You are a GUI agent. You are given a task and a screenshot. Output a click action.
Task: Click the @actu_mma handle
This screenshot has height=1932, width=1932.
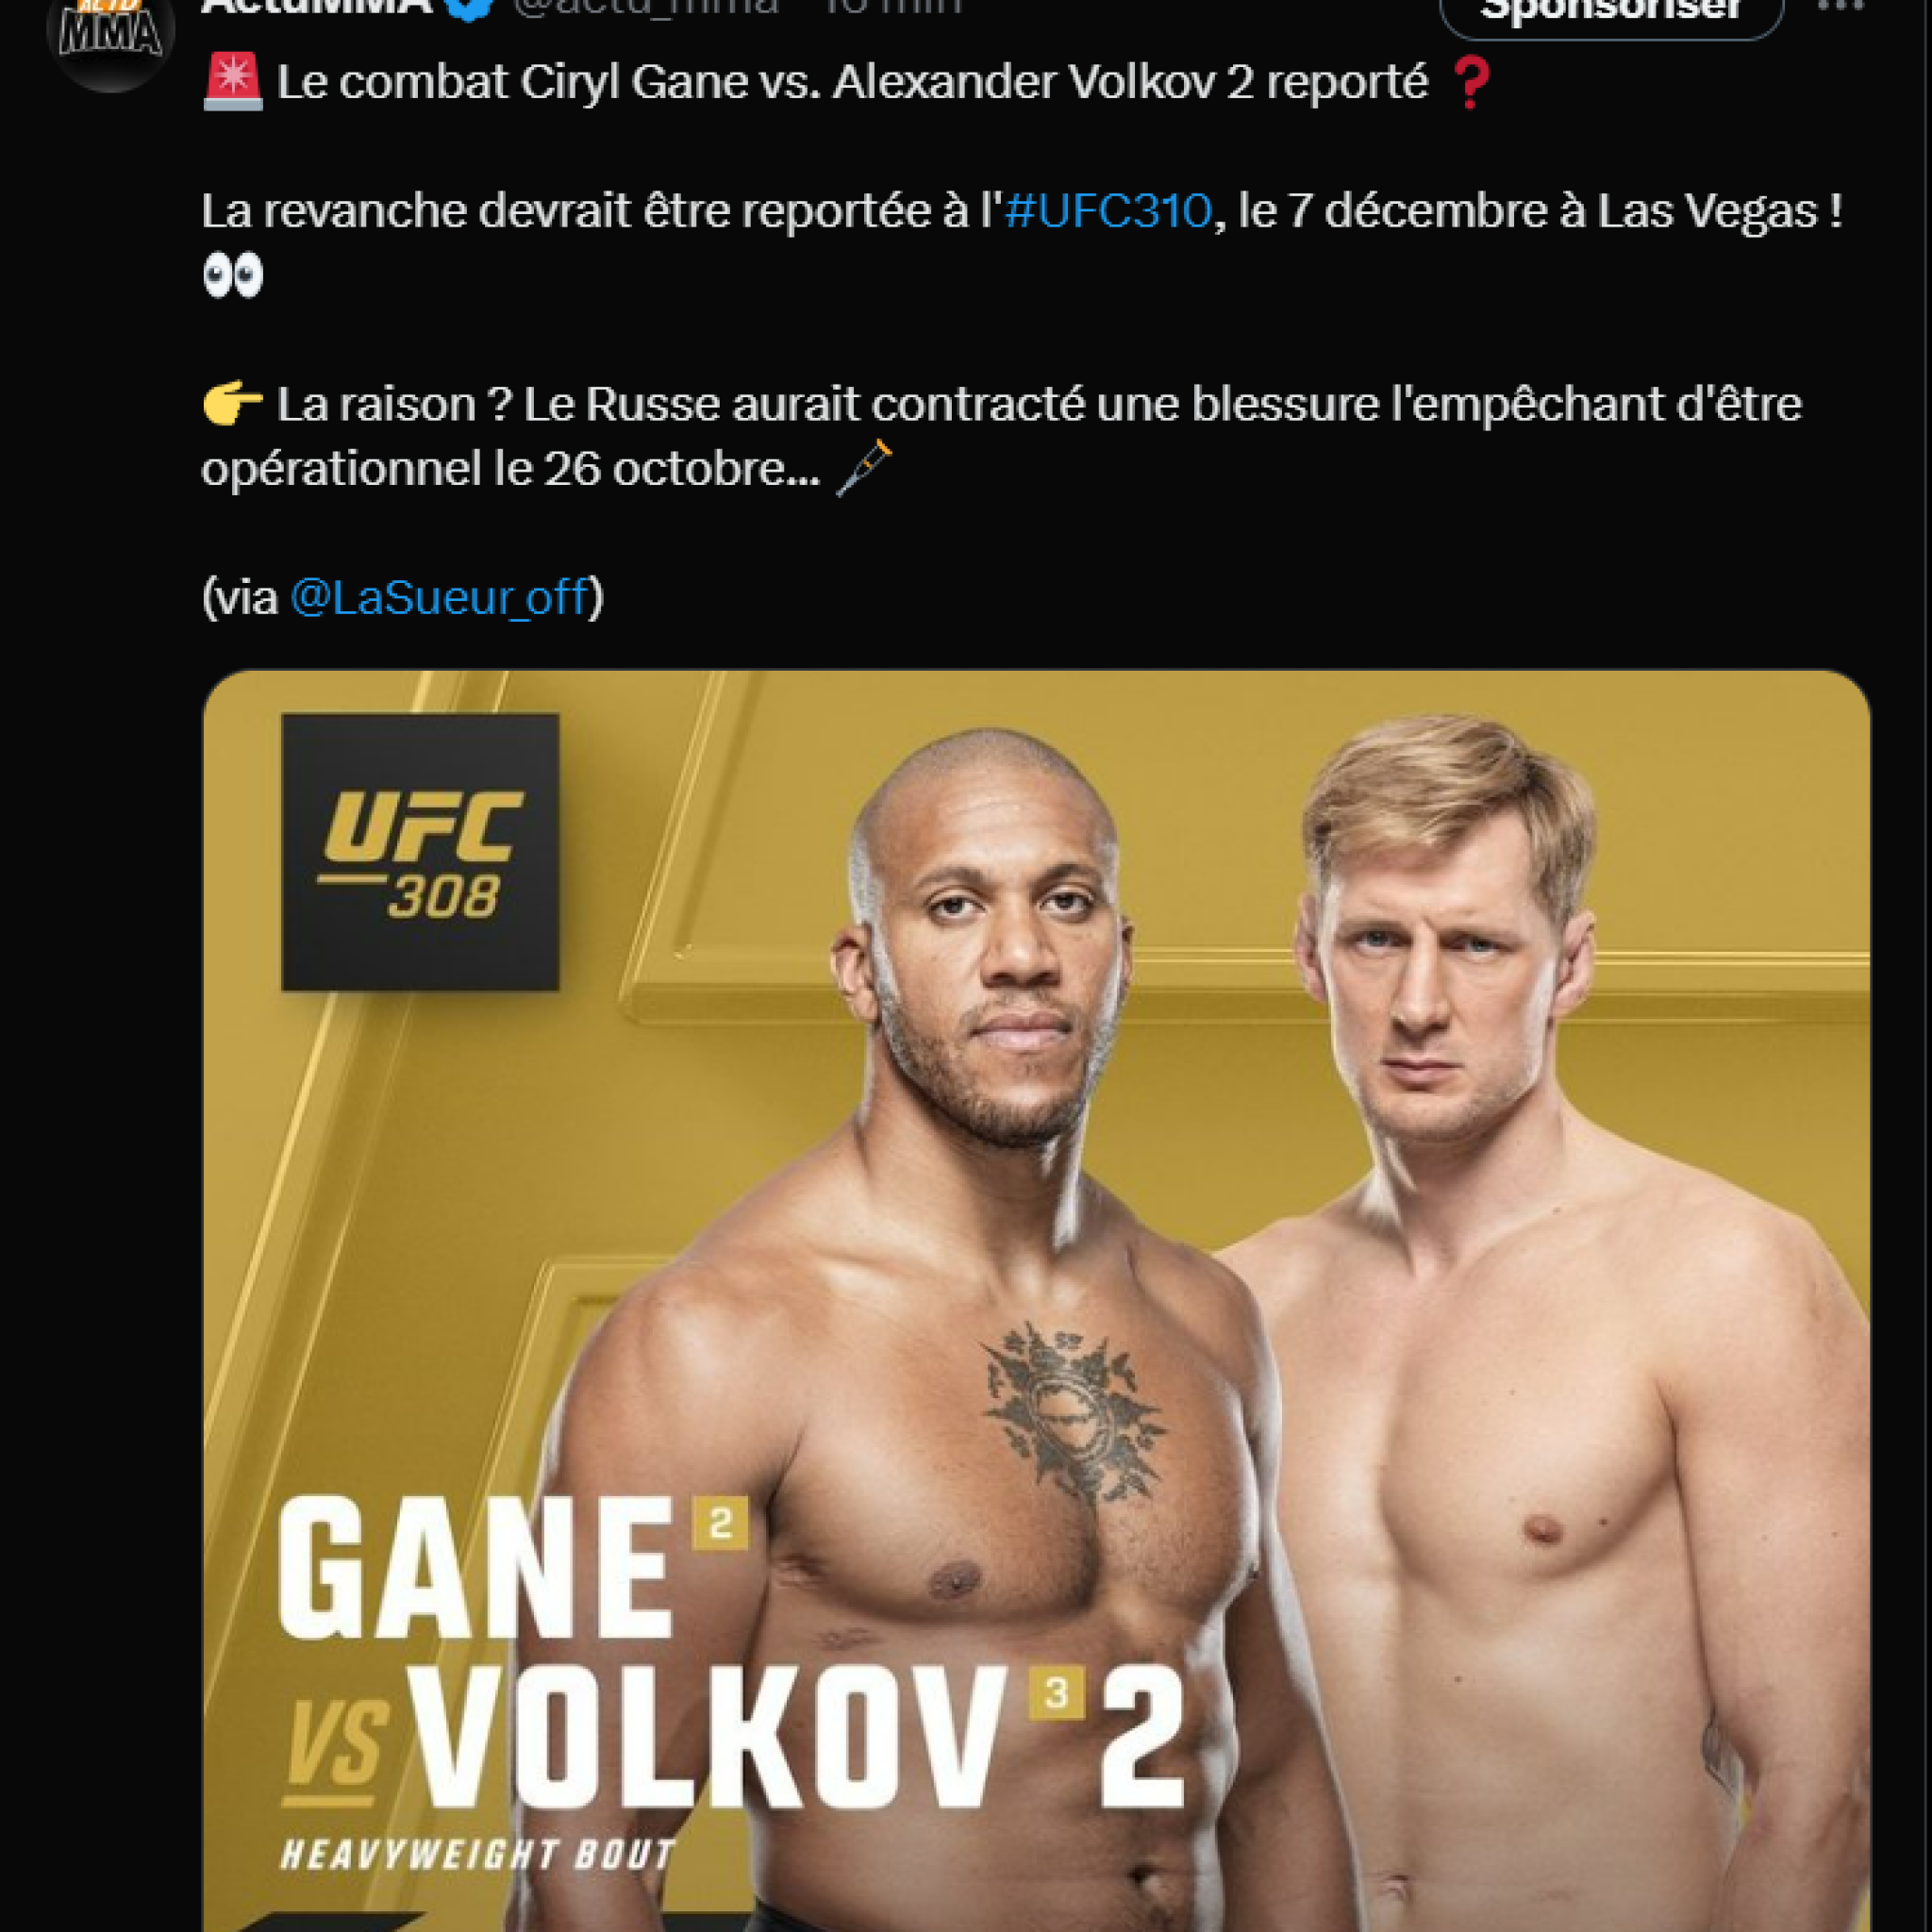point(646,8)
